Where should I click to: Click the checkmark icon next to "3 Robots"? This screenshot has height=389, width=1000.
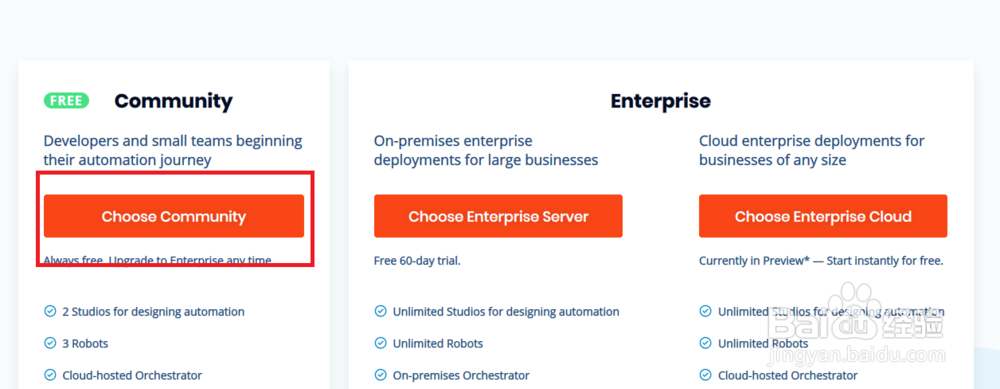(x=50, y=344)
